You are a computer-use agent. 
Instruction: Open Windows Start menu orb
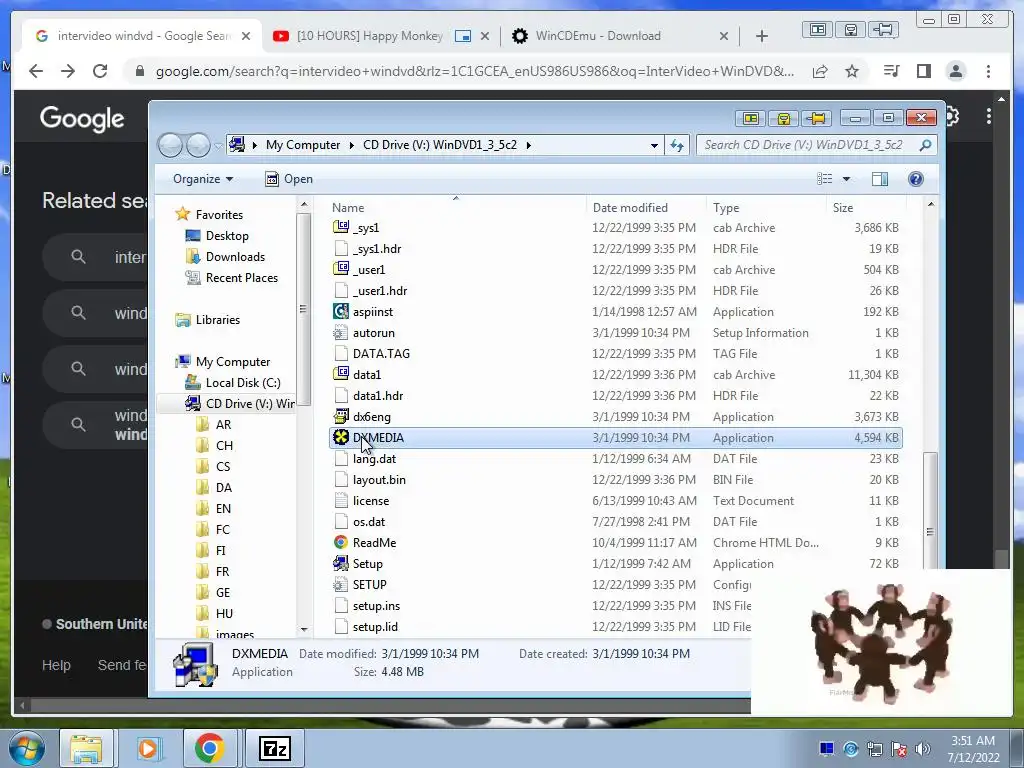(x=27, y=748)
